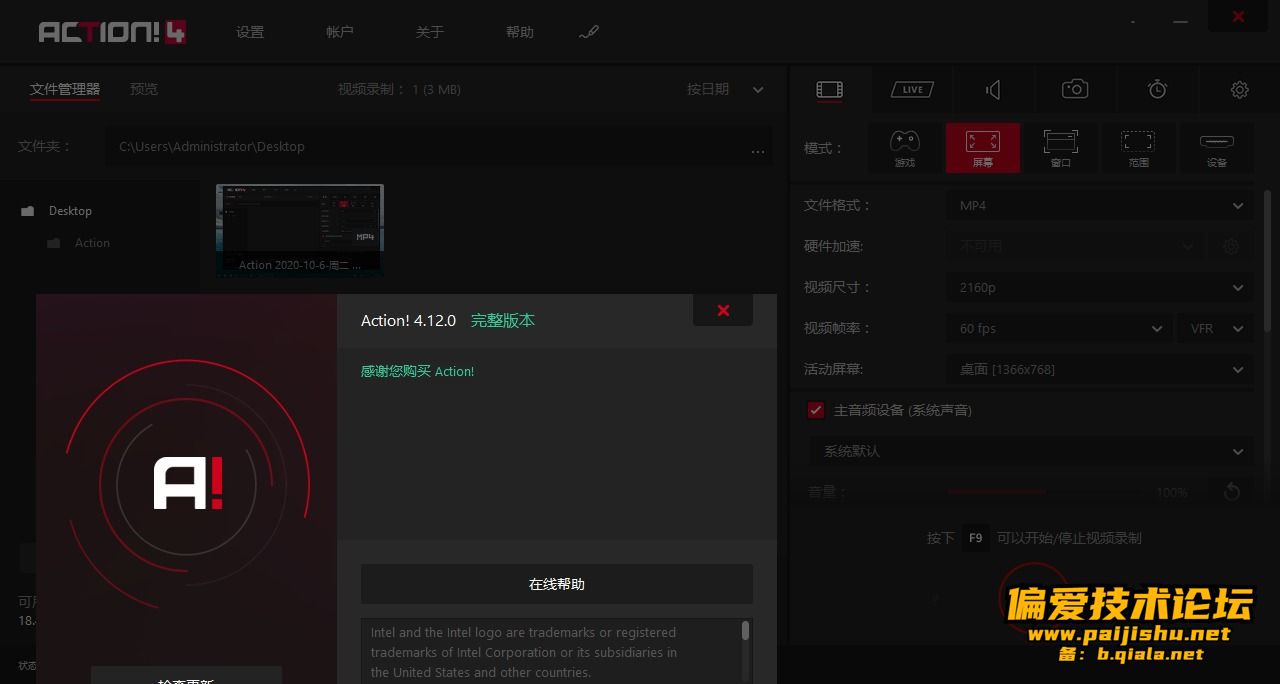Click the folder path field C:\Users\Administrator\Desktop

pos(425,146)
